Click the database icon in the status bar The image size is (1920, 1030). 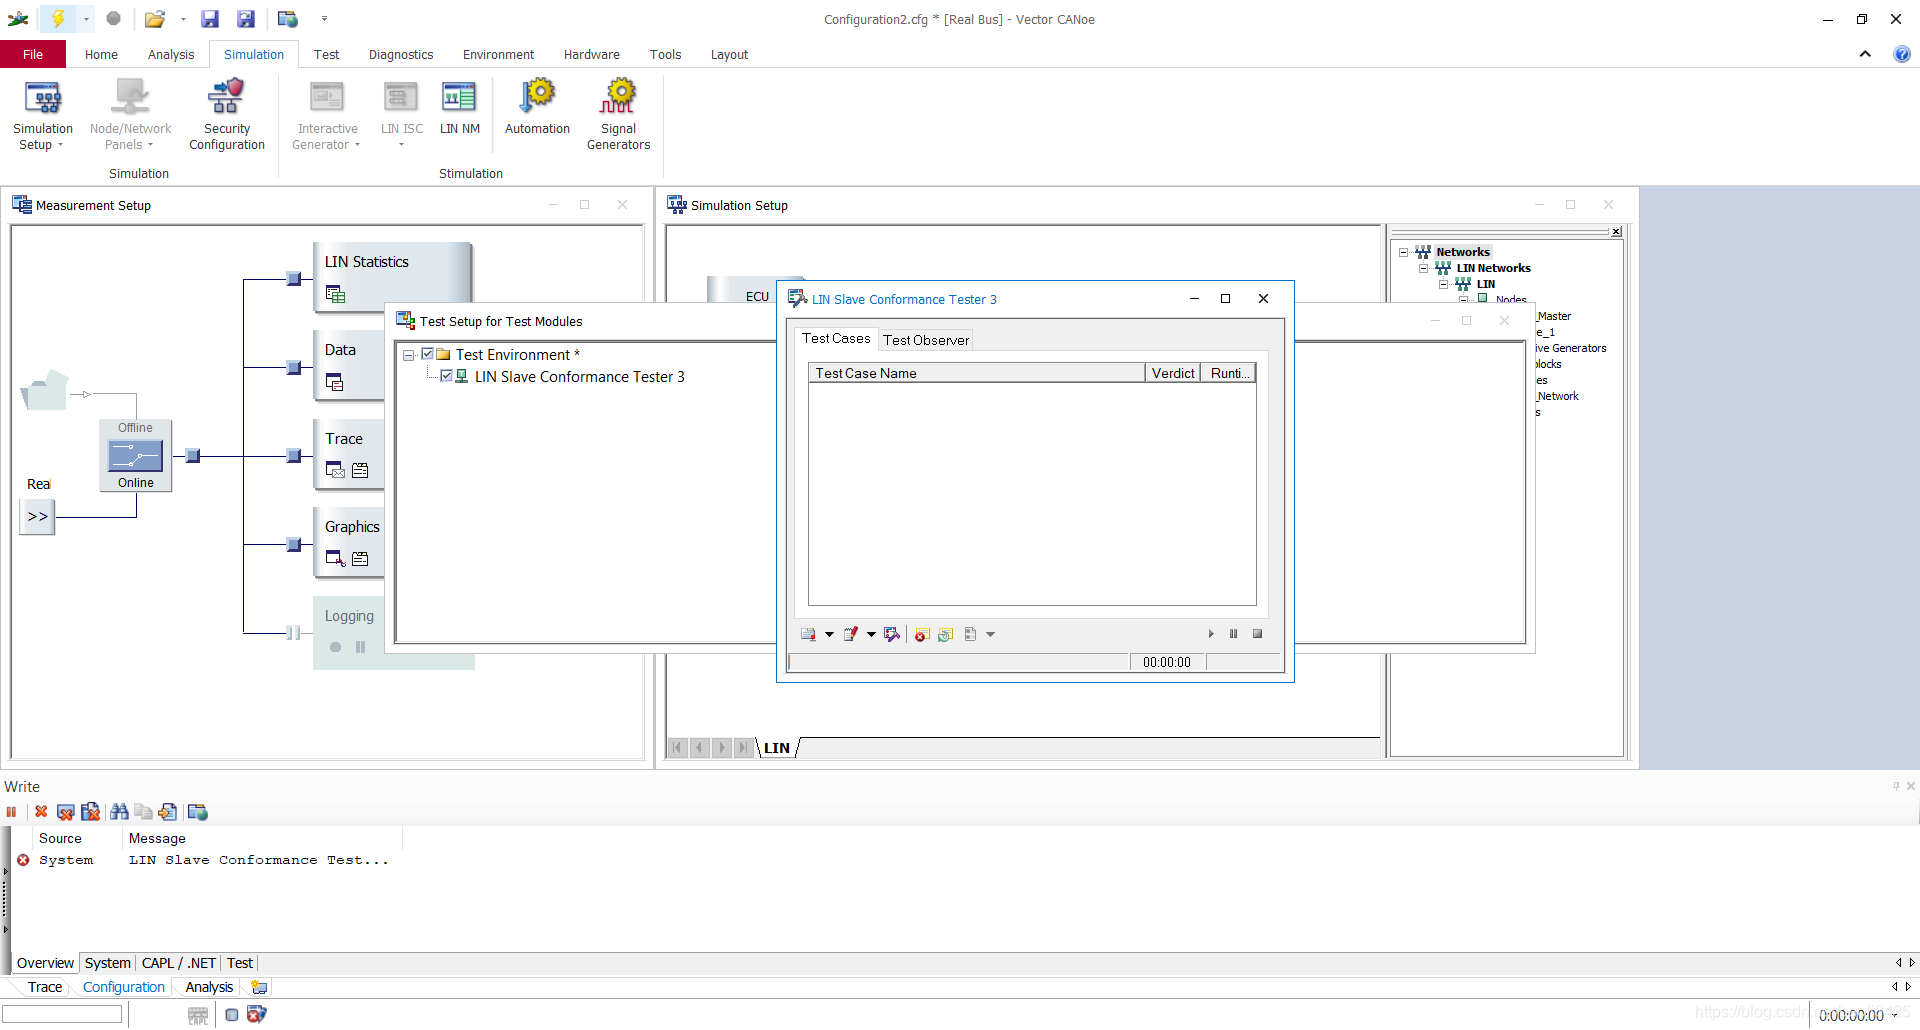(232, 1014)
